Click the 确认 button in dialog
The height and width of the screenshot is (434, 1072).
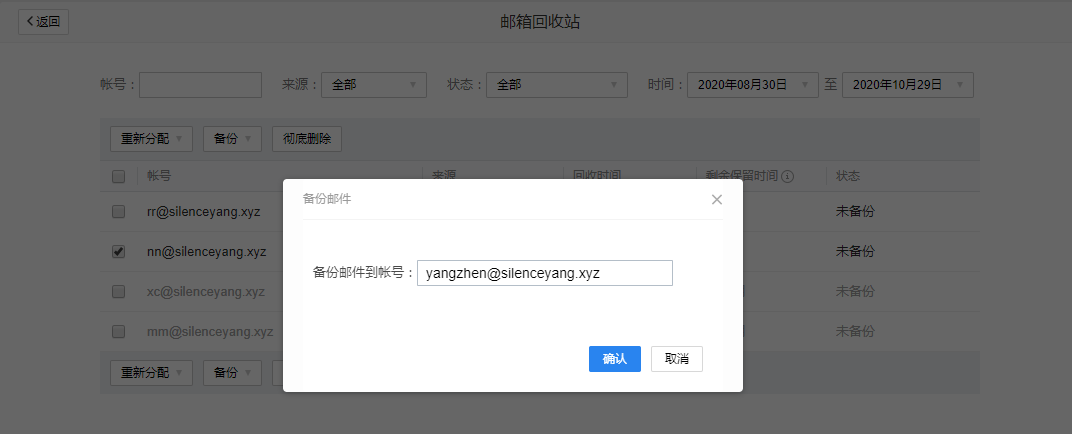[615, 359]
